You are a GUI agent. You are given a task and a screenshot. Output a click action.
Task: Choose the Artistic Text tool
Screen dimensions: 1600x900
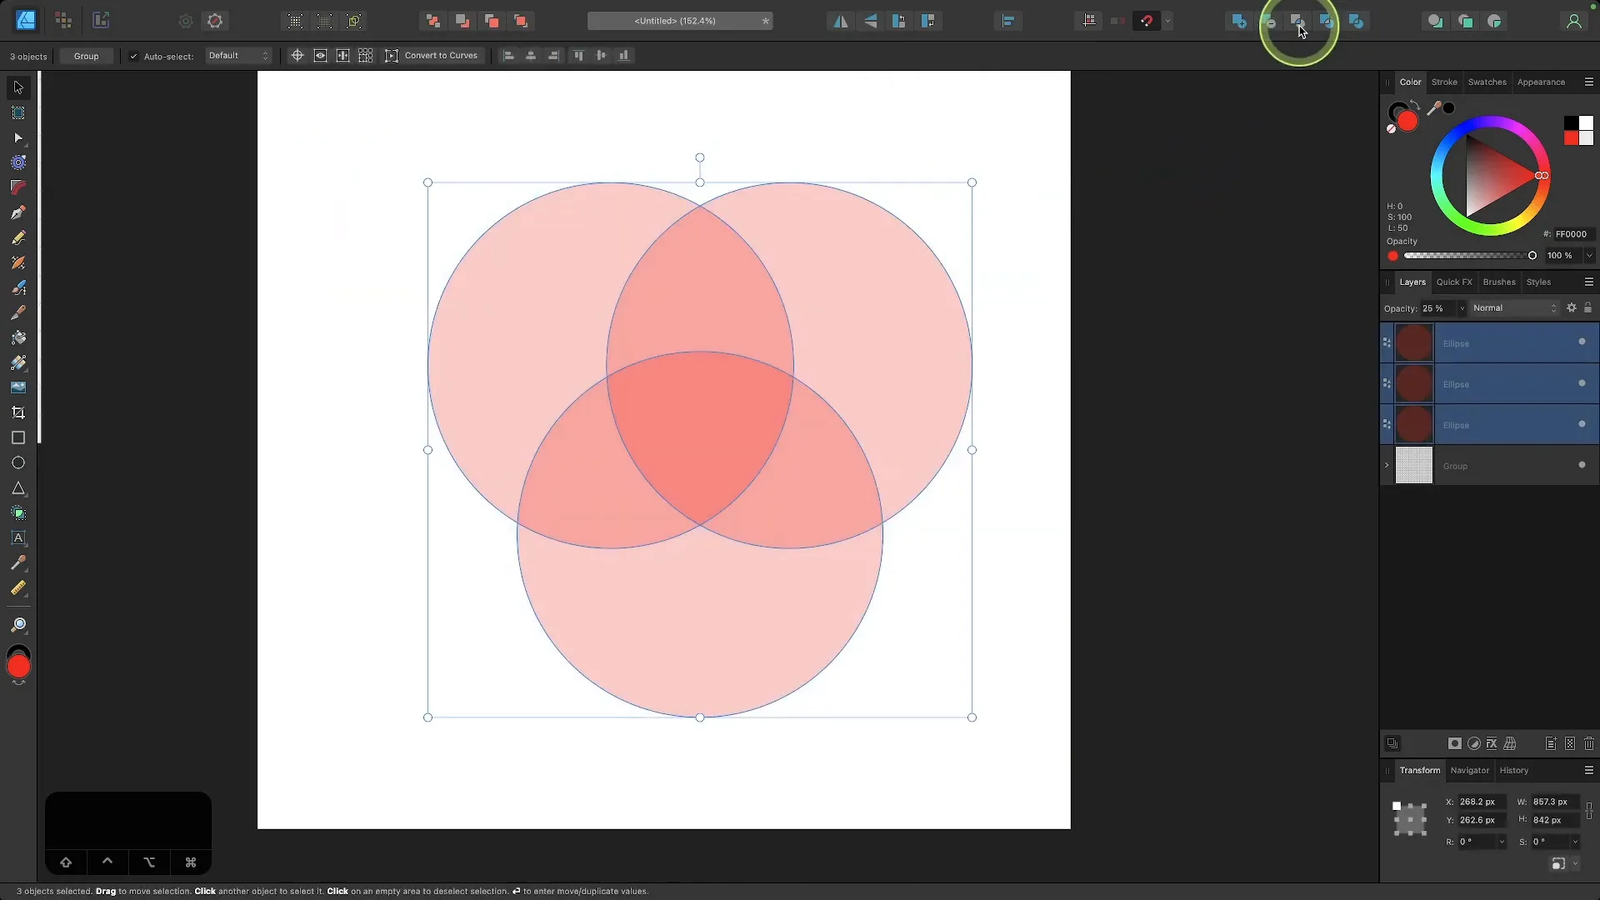18,538
